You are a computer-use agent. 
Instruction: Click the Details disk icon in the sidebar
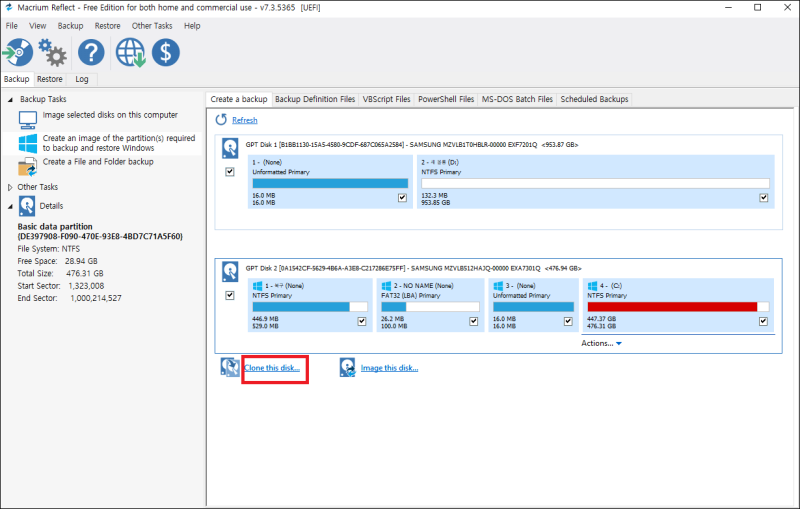coord(27,206)
